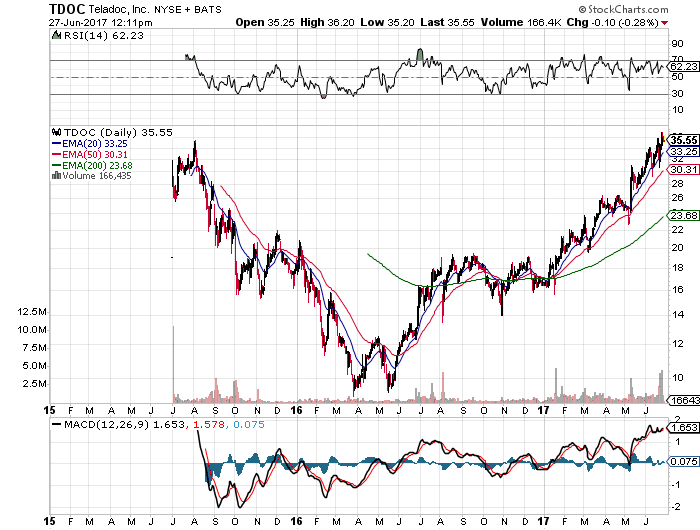Click the red EMA(50) line swatch
This screenshot has height=530, width=700.
point(57,154)
